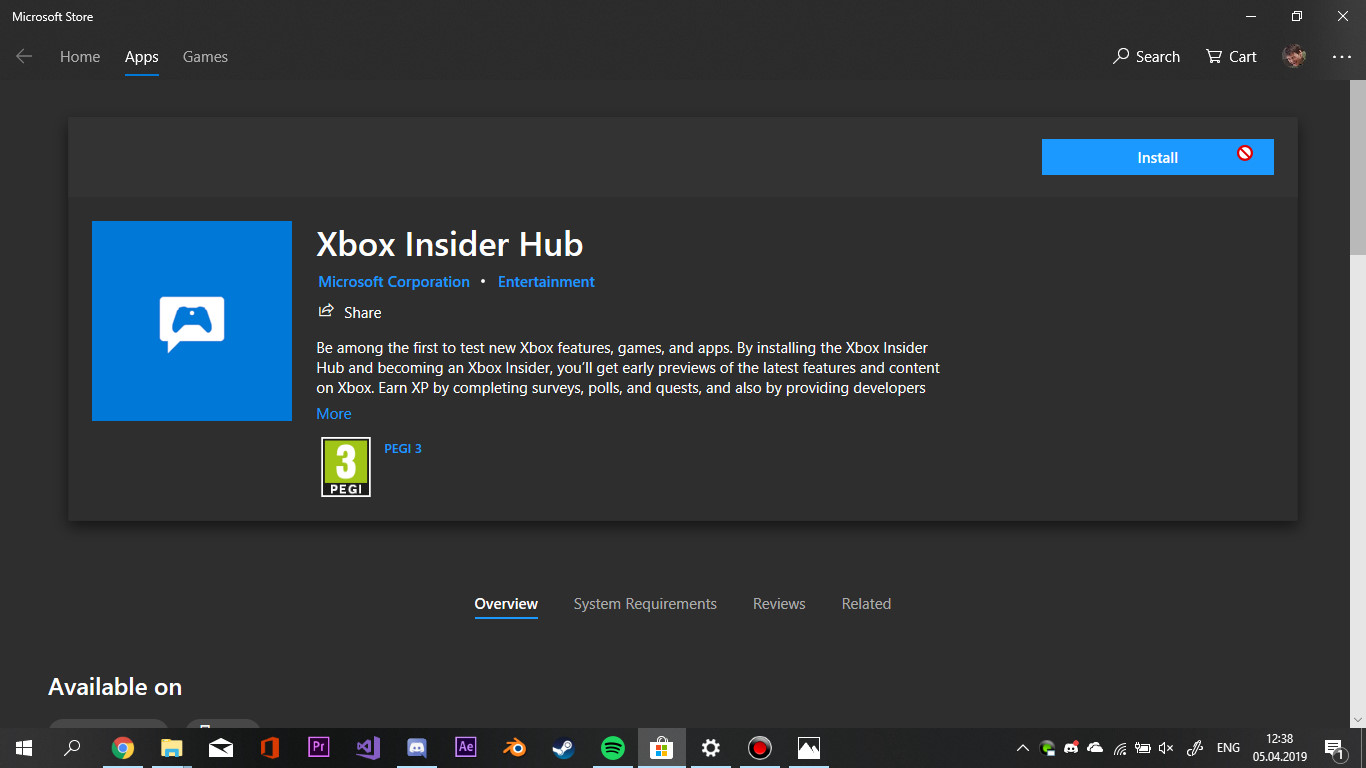Click the PEGI 3 rating badge
Viewport: 1366px width, 768px height.
pos(346,467)
